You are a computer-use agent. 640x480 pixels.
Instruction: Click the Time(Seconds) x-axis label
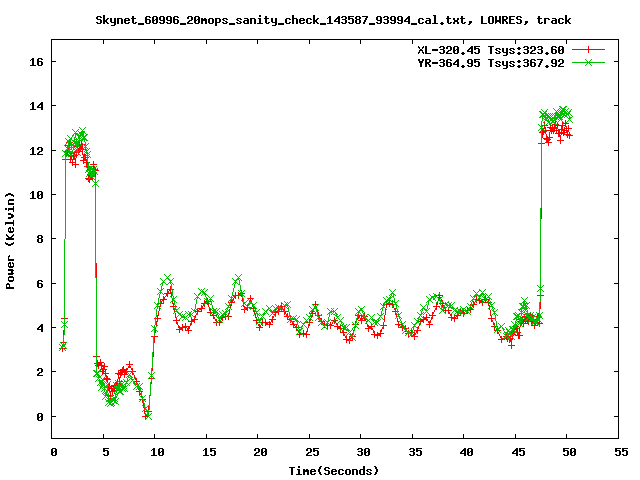334,470
